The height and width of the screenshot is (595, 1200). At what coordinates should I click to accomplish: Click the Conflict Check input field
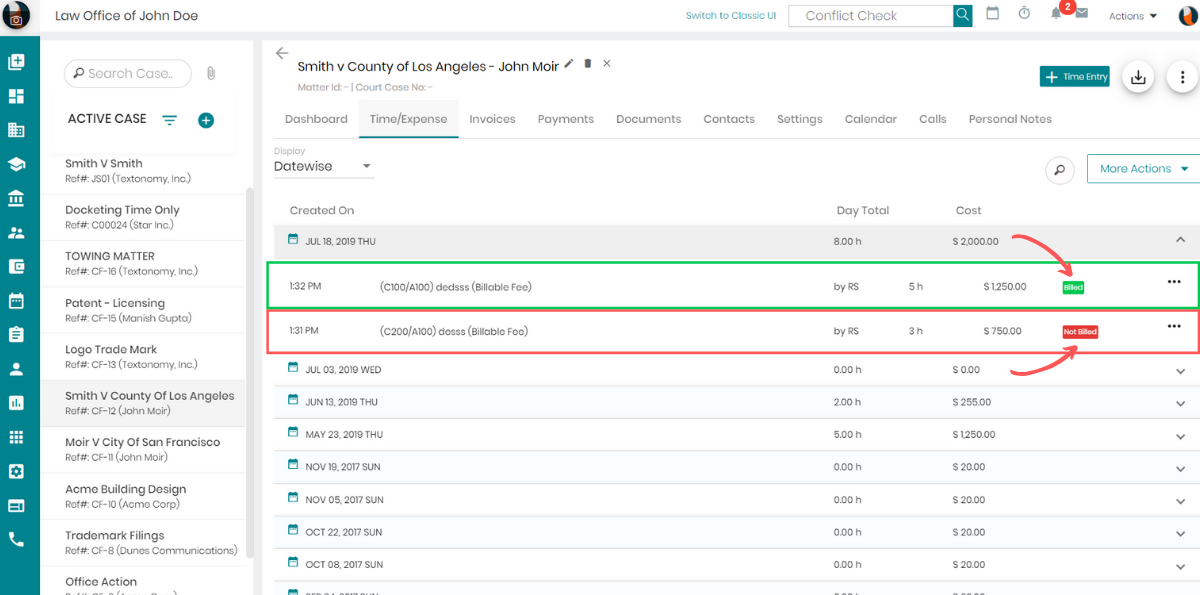click(x=870, y=16)
